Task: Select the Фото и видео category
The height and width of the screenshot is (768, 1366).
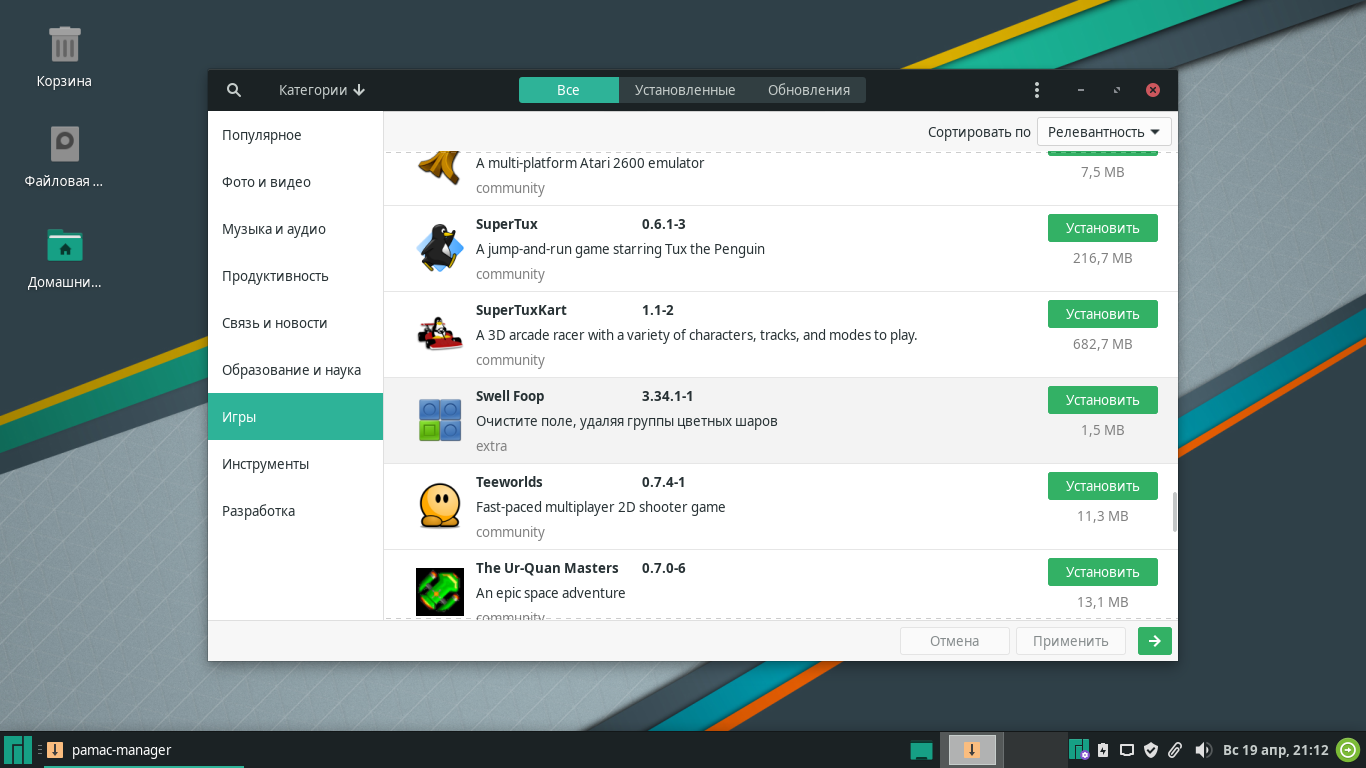Action: 295,182
